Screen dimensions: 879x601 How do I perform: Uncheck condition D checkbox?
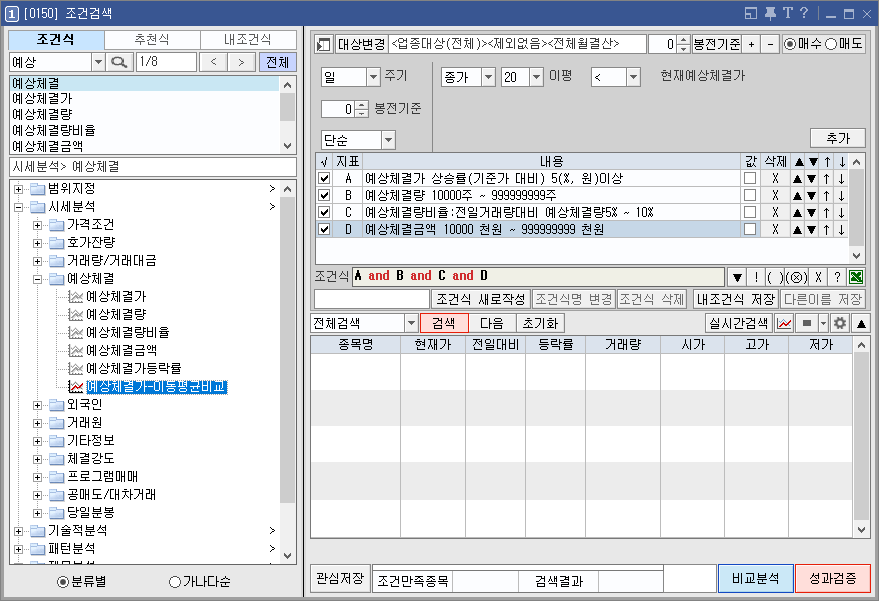pyautogui.click(x=323, y=229)
